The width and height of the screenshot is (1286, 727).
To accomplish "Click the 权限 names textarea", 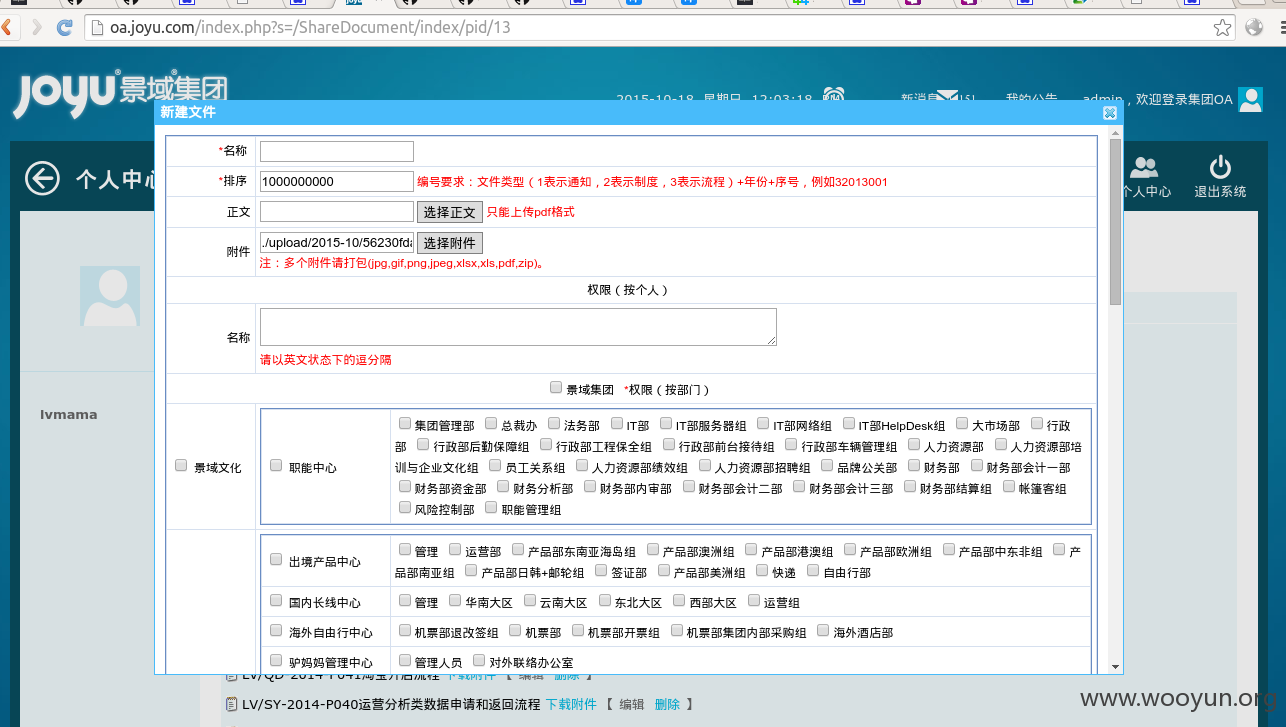I will 518,327.
